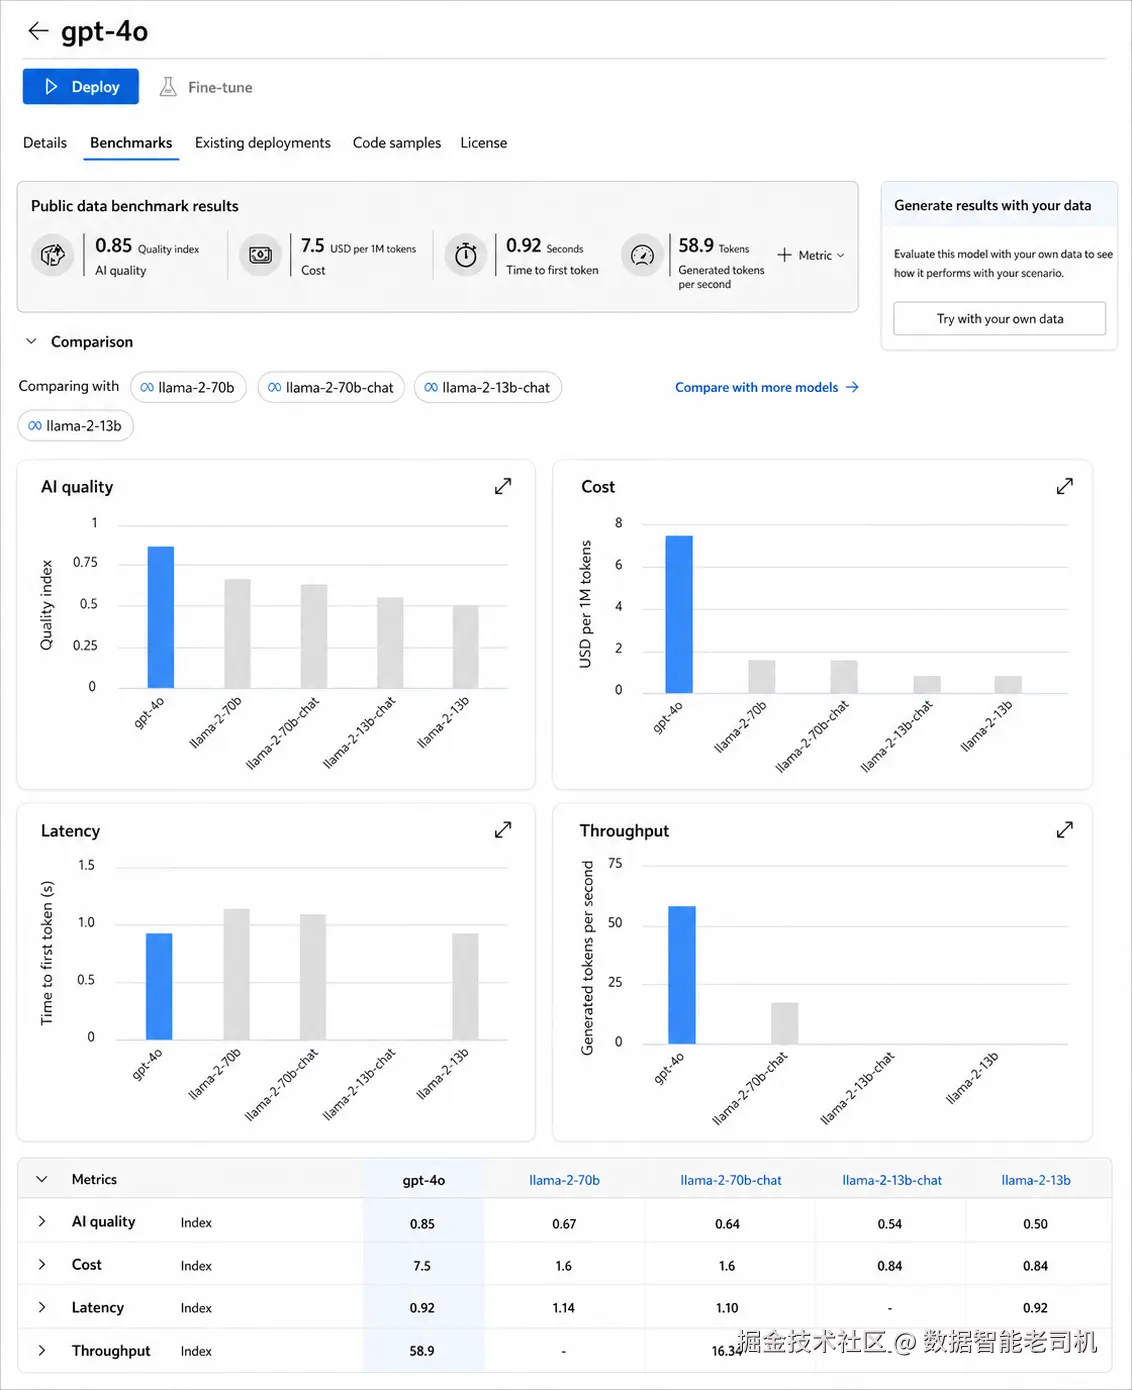Screen dimensions: 1132x1390
Task: Open llama-2-70b column header link
Action: (564, 1180)
